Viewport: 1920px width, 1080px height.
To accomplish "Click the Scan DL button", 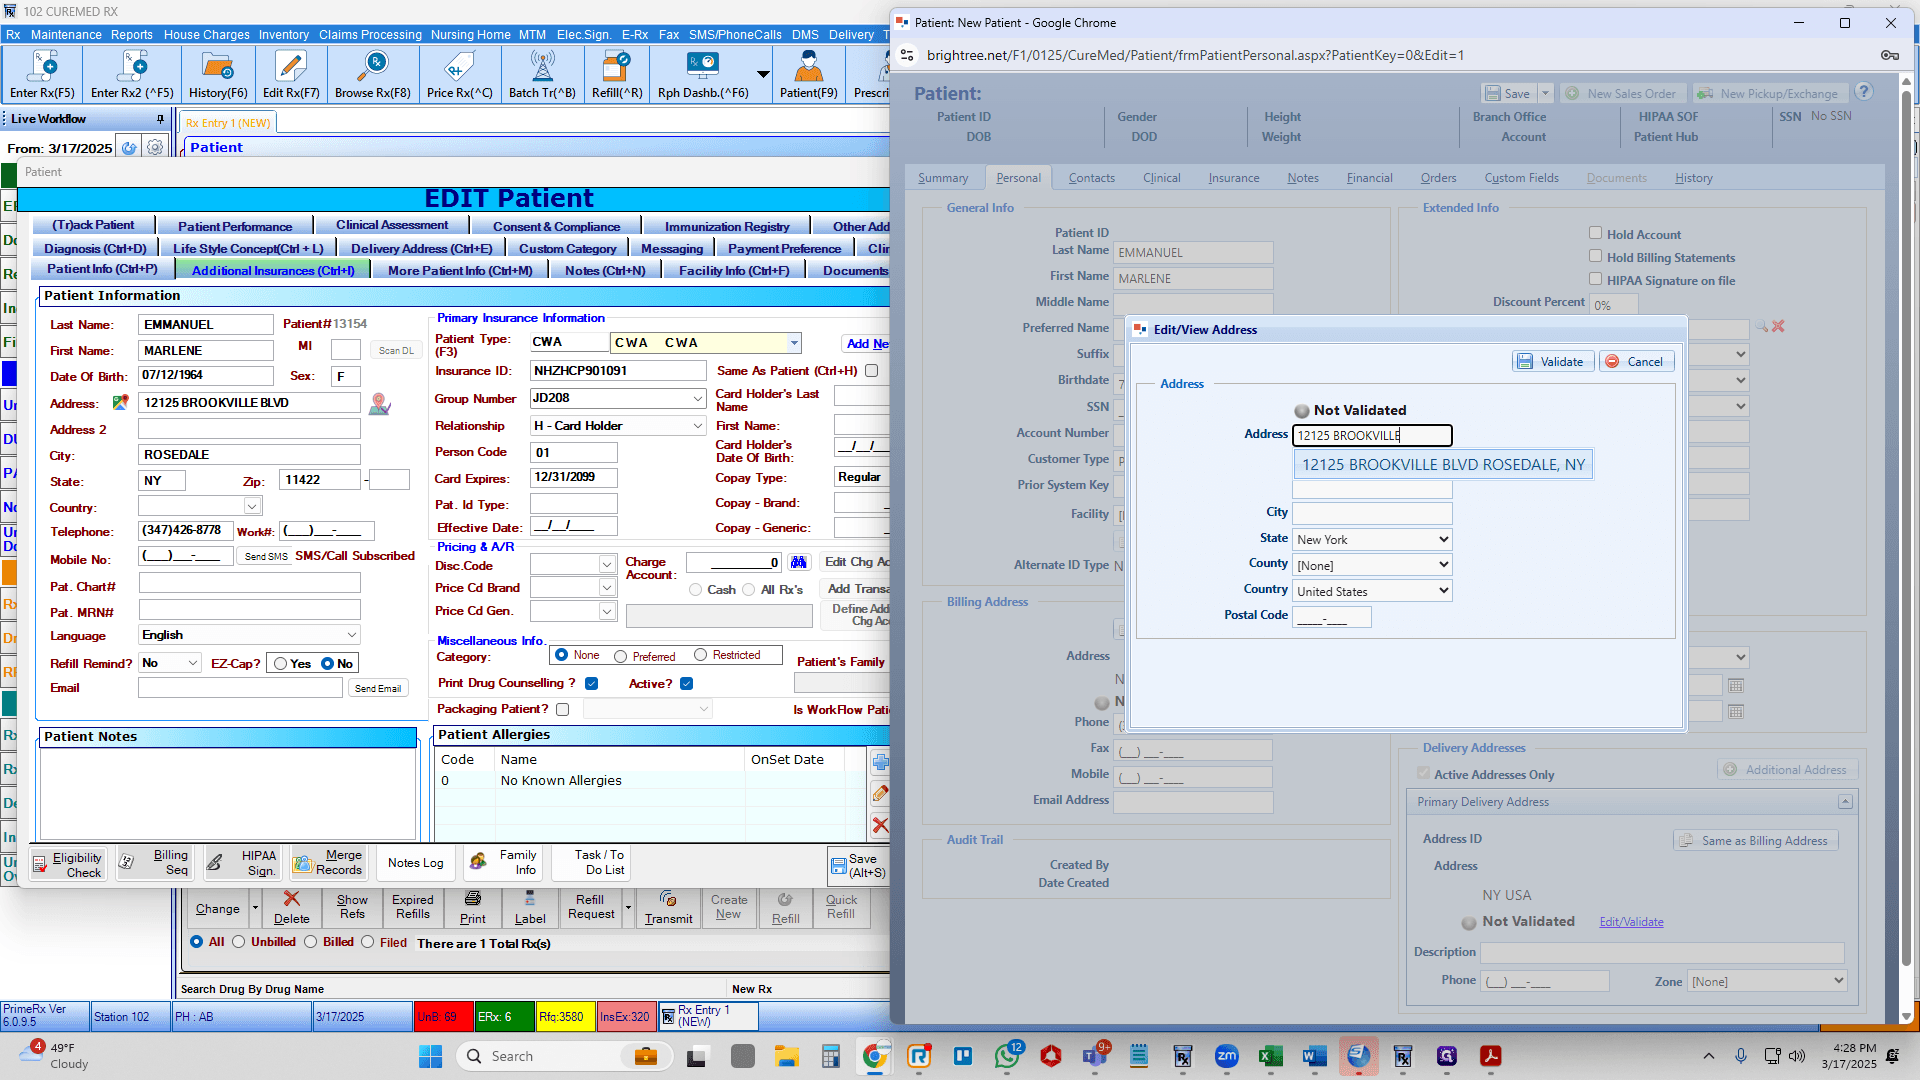I will pos(396,351).
